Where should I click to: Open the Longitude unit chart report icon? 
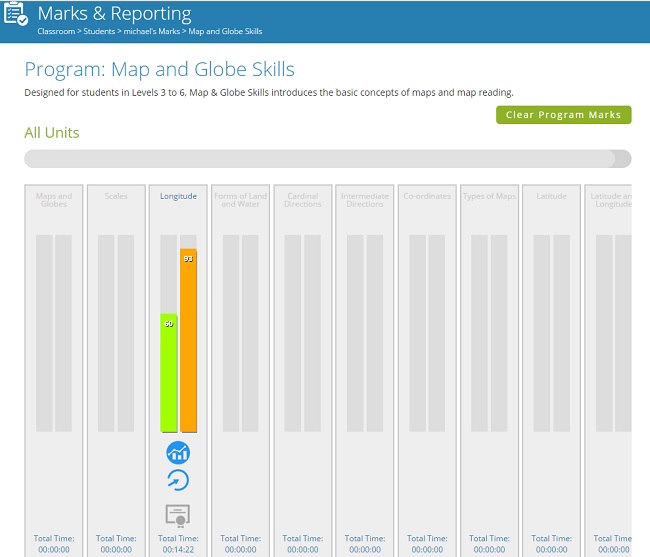tap(177, 453)
